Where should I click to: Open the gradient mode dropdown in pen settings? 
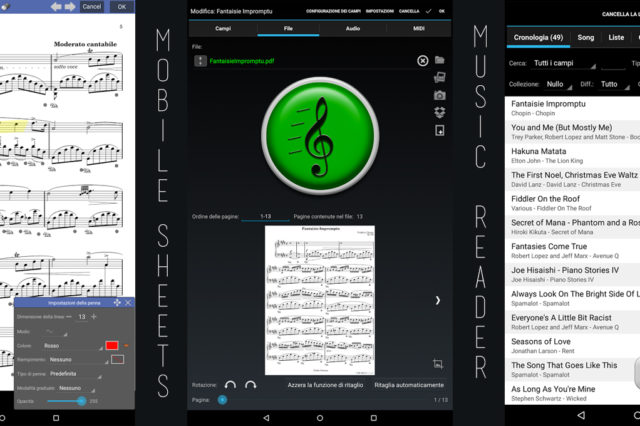[x=76, y=388]
